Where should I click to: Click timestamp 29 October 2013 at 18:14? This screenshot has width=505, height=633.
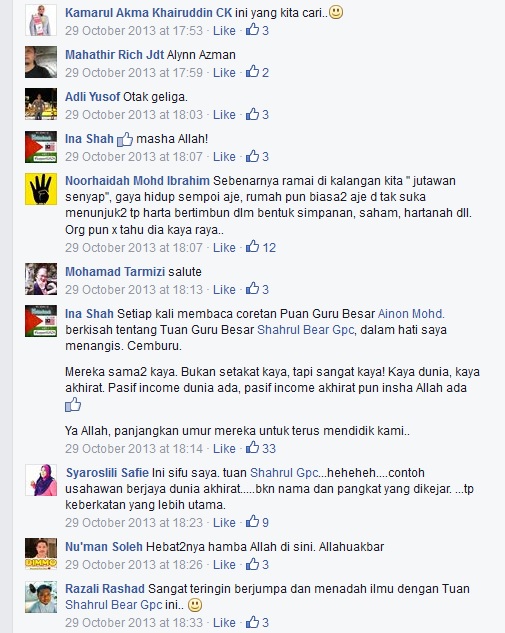tap(134, 449)
